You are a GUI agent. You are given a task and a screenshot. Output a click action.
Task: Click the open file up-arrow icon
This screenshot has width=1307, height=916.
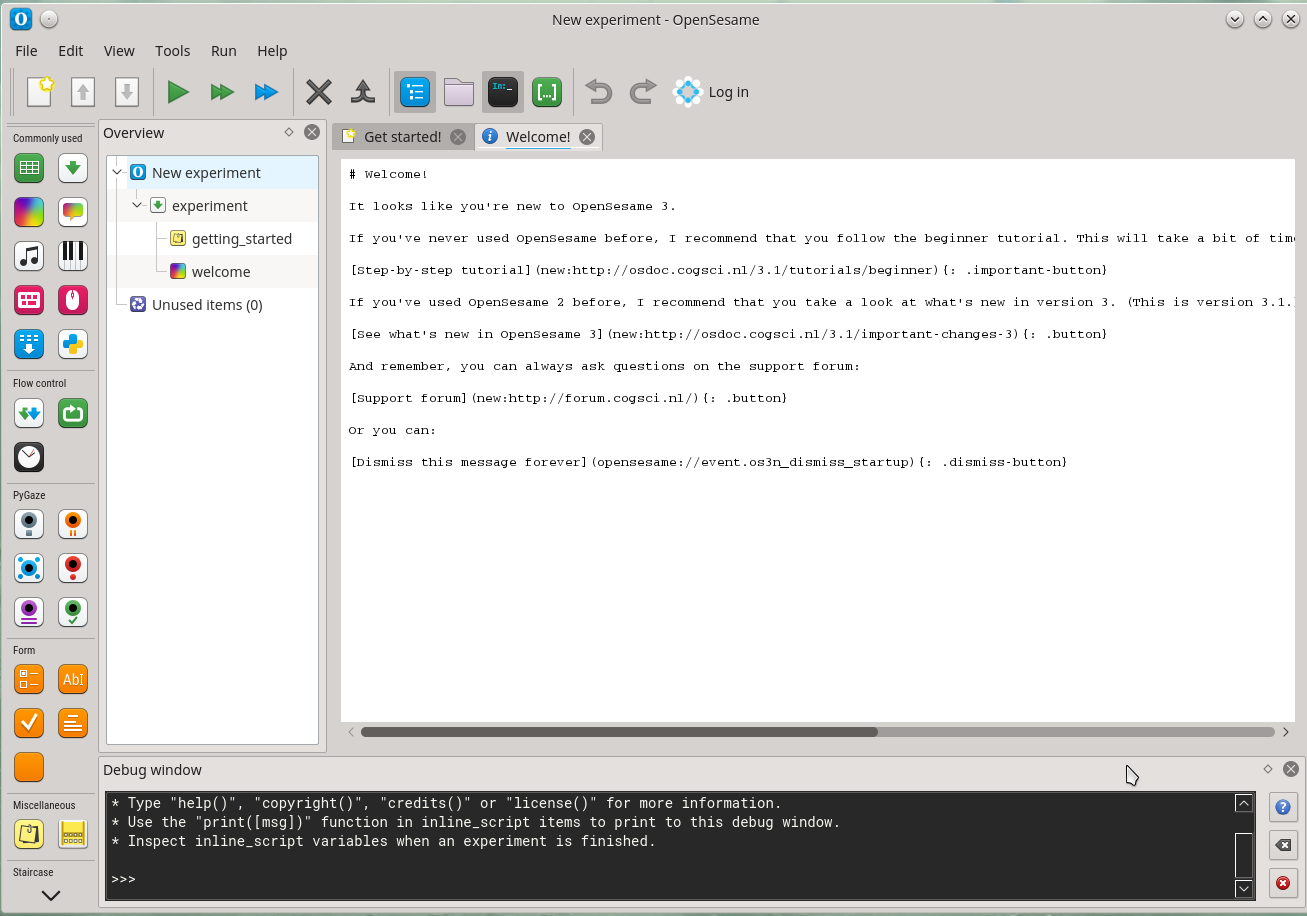pos(83,92)
